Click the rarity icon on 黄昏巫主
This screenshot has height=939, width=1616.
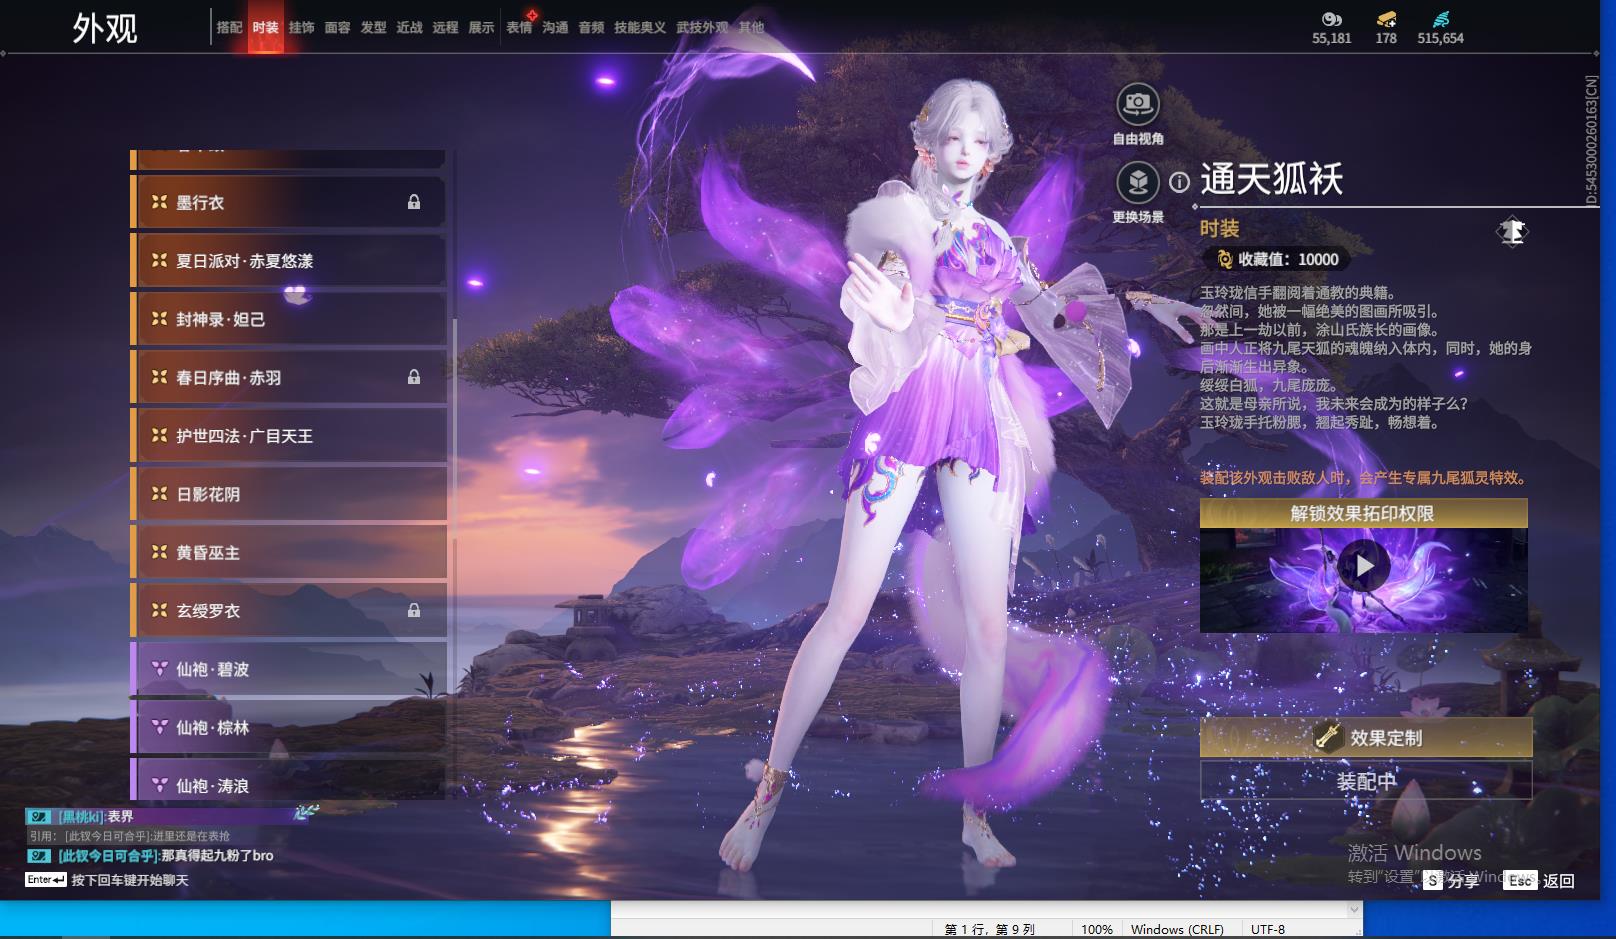tap(159, 552)
